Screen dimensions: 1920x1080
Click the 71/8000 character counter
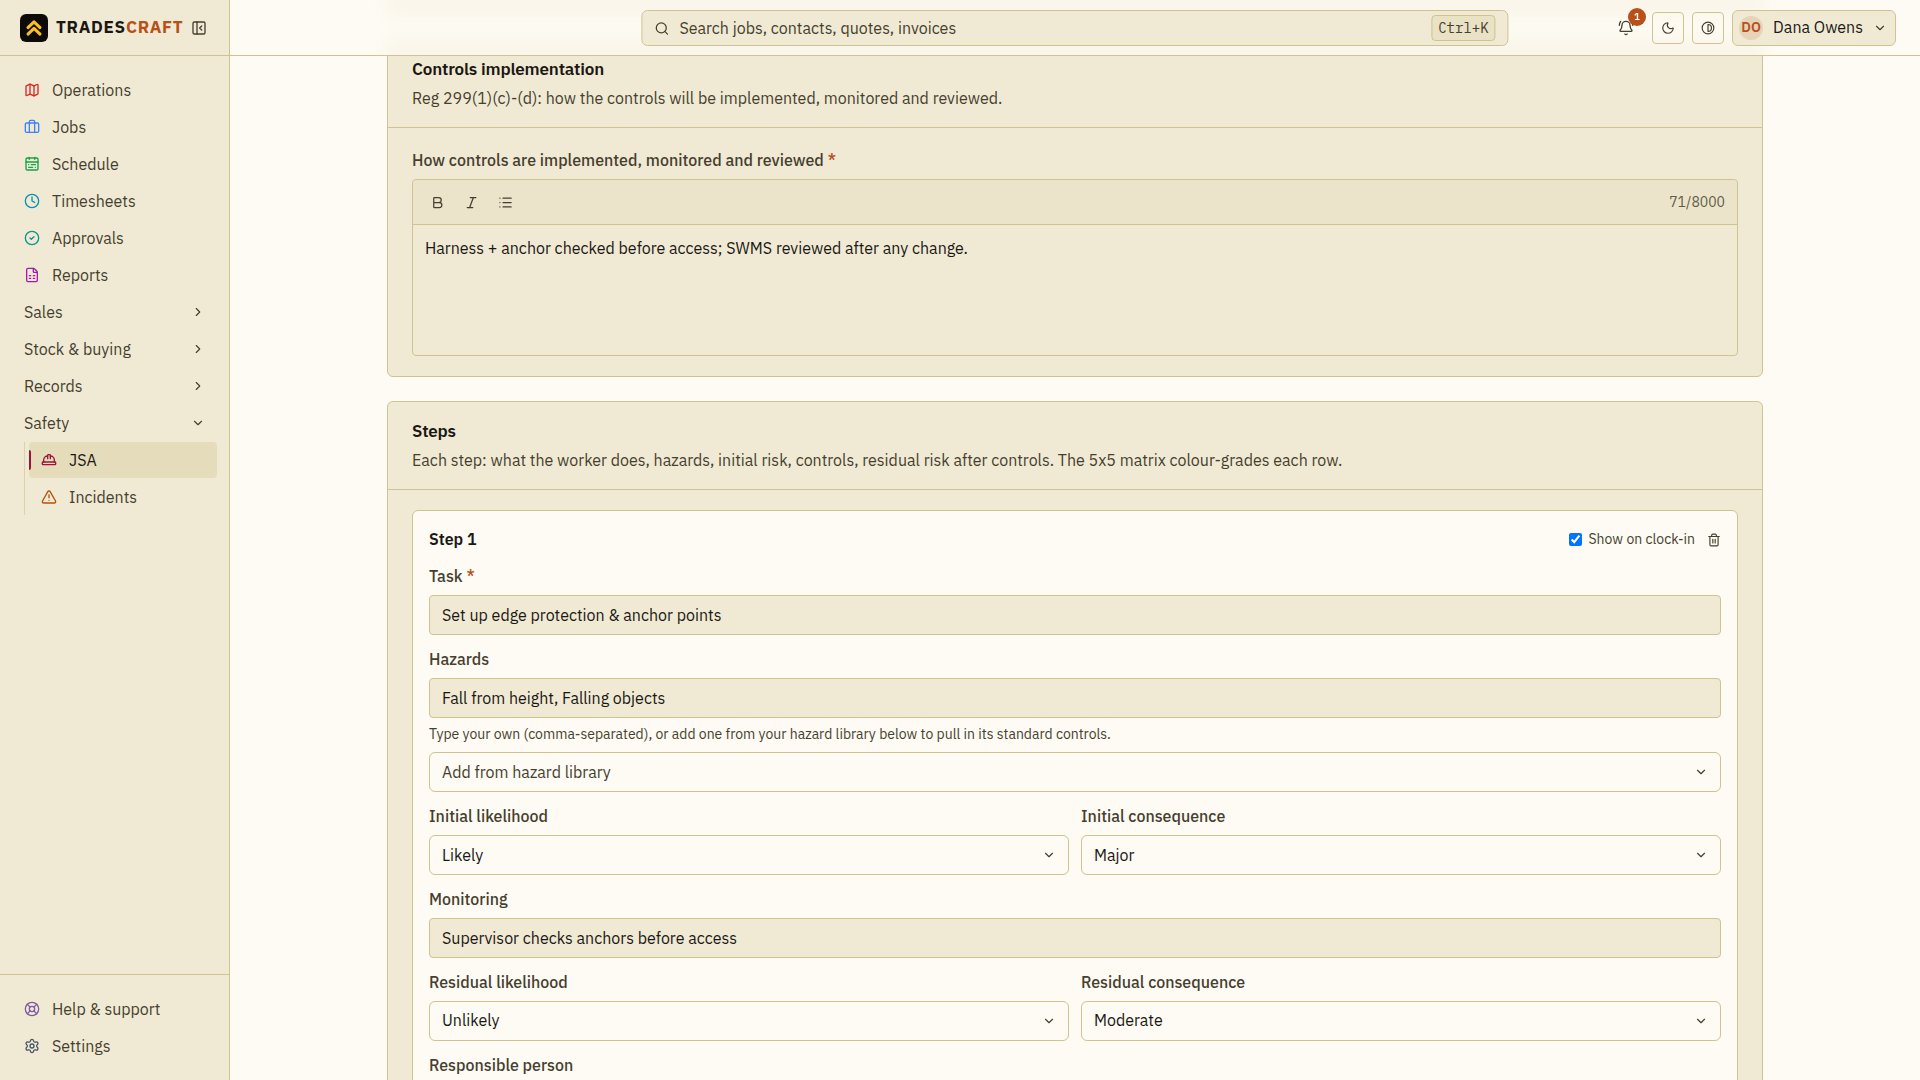tap(1696, 202)
